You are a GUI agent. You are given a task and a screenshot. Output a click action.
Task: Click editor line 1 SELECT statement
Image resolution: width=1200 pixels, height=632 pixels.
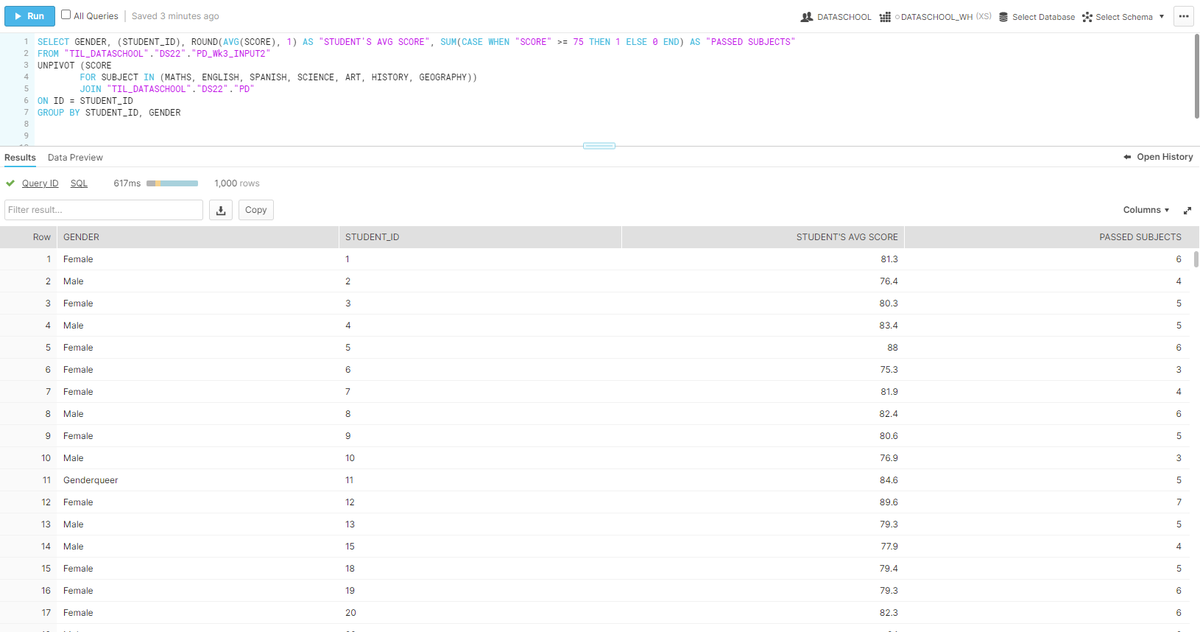point(417,41)
